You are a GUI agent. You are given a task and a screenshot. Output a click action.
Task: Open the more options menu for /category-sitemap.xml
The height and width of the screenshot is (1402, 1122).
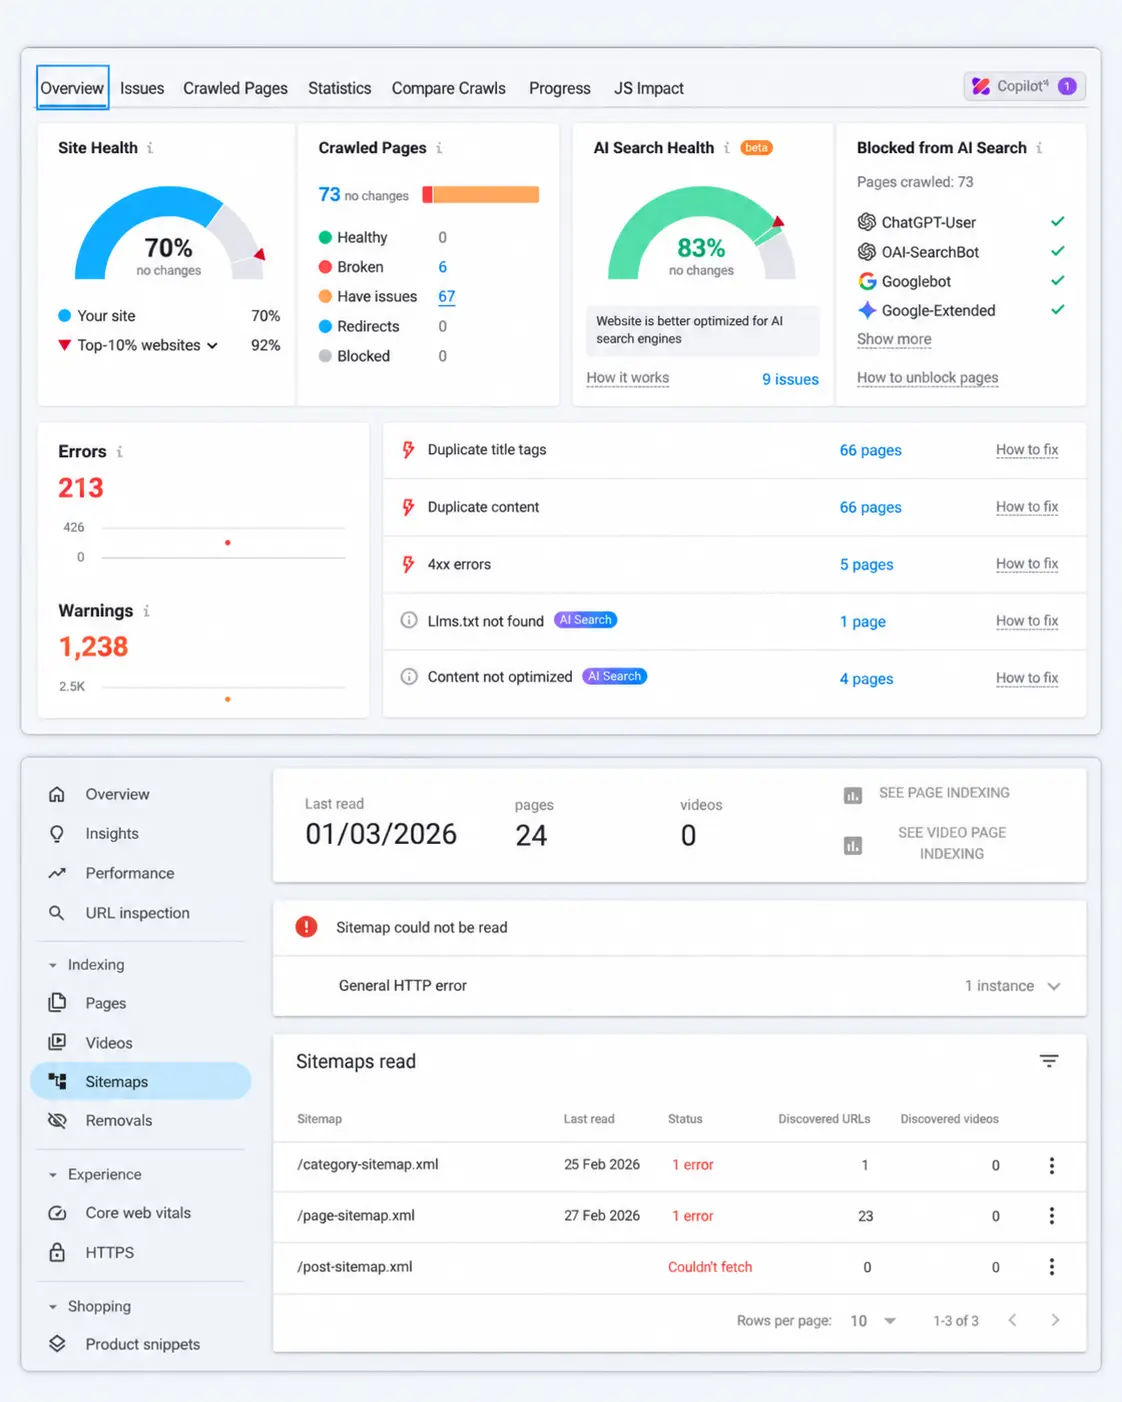tap(1051, 1165)
